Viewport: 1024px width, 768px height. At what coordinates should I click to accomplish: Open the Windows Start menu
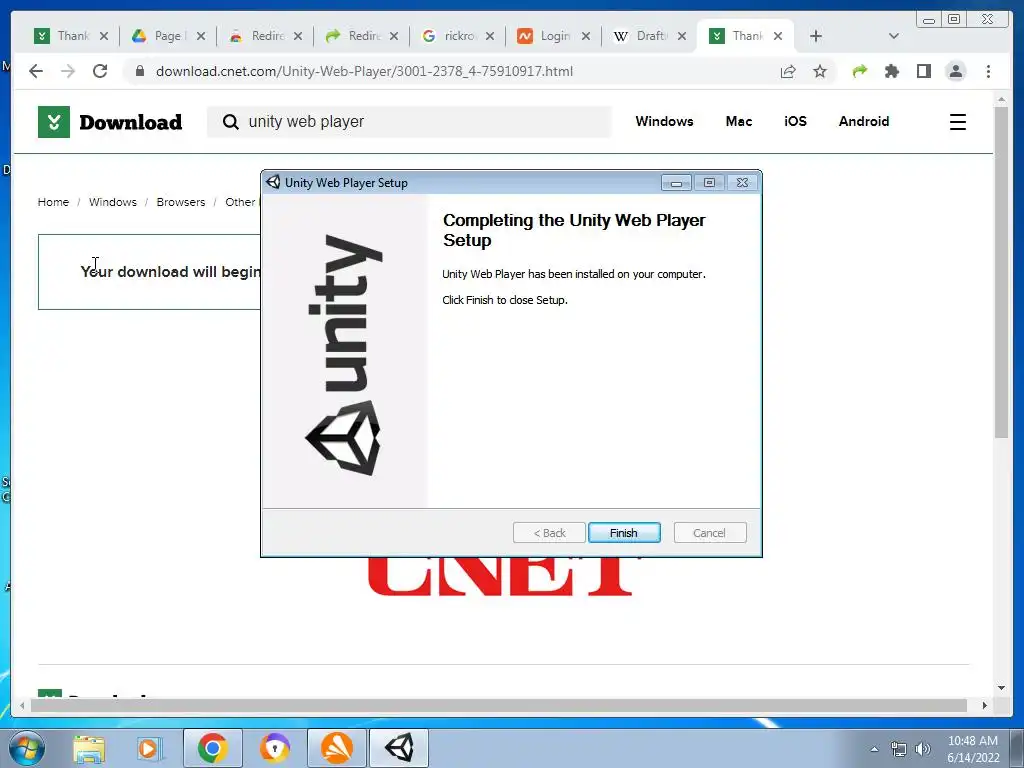point(27,748)
